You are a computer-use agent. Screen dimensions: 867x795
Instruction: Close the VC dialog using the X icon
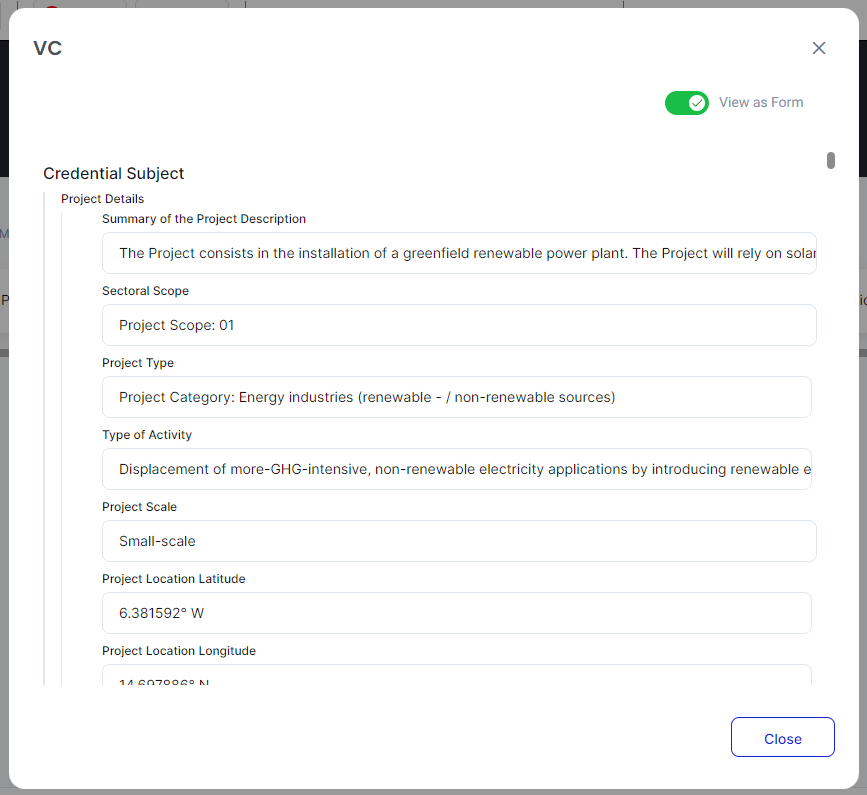[819, 48]
